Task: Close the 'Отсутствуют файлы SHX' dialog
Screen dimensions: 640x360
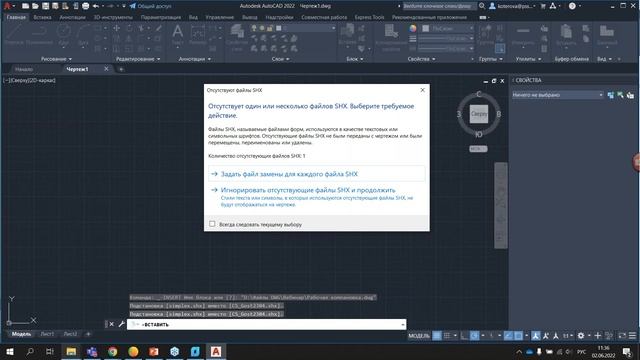Action: tap(422, 90)
